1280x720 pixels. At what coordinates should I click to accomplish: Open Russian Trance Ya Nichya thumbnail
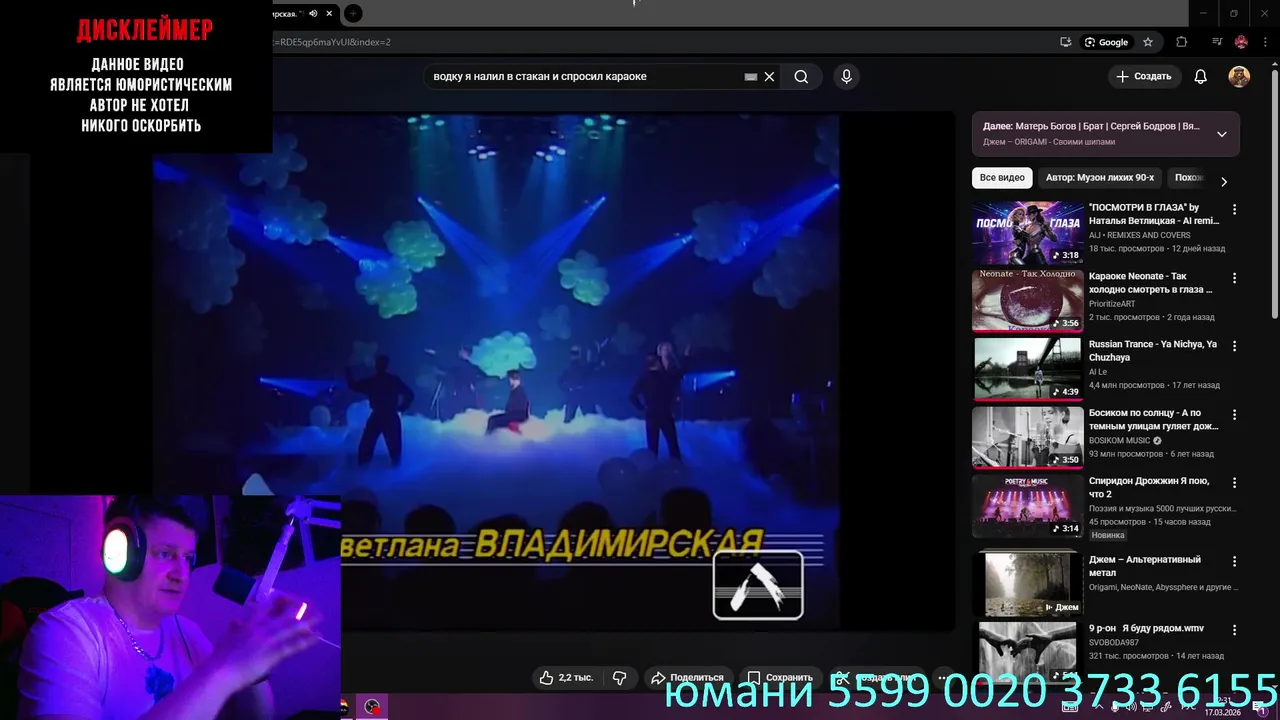click(1027, 369)
